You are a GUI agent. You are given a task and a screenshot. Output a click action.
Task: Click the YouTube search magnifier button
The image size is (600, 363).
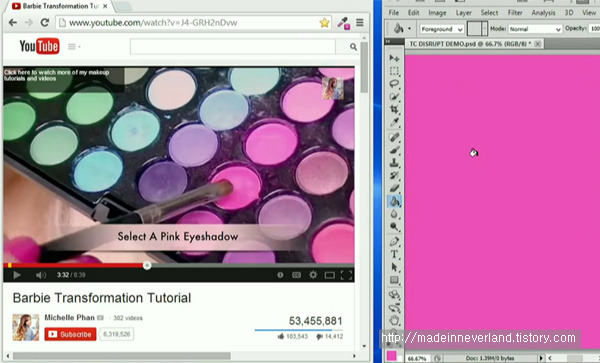353,47
